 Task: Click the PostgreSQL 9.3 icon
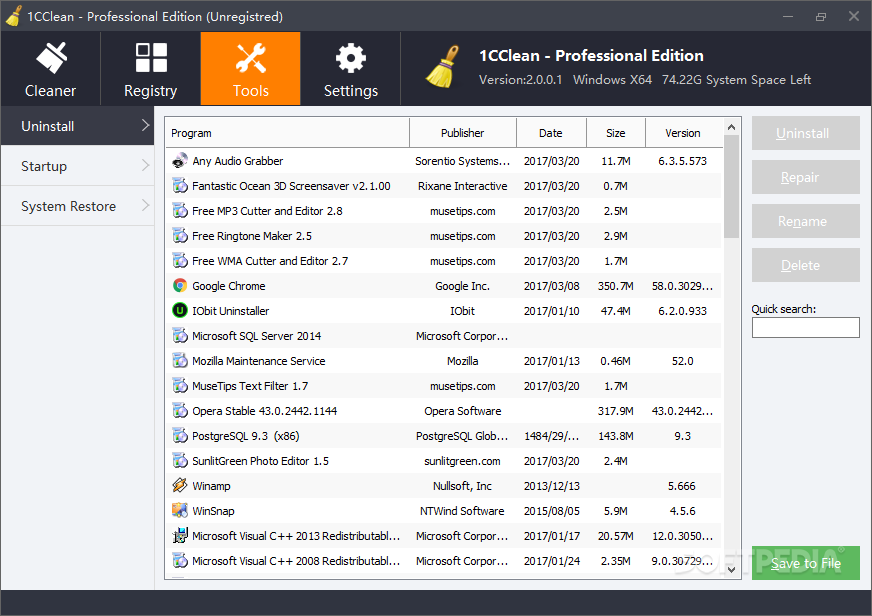click(180, 436)
